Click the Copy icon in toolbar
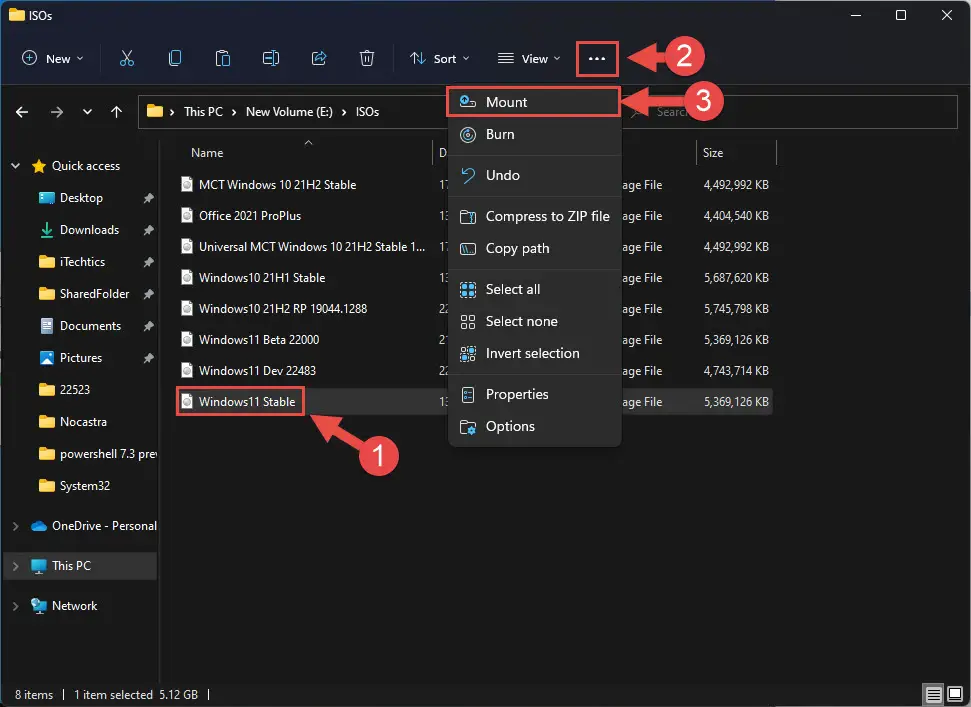Screen dimensions: 971x707 tap(175, 58)
